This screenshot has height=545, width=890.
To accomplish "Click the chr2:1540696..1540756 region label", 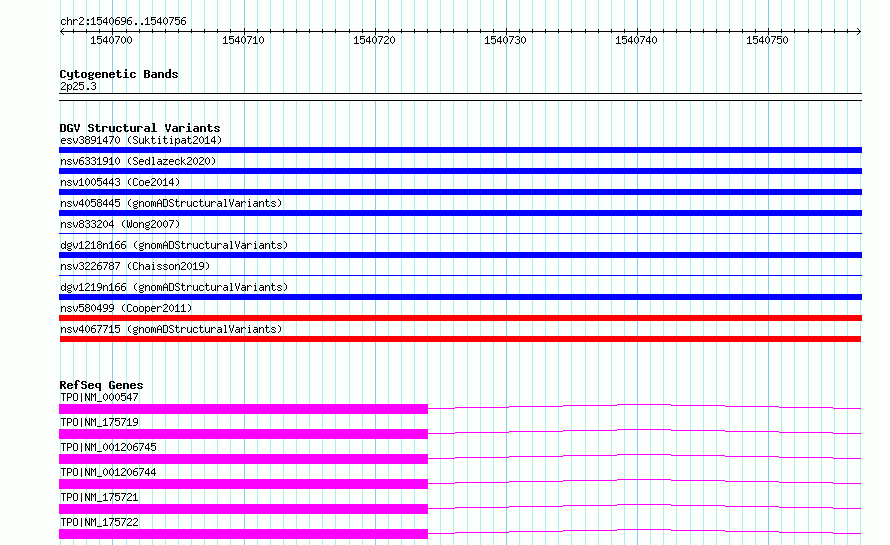I will [123, 21].
